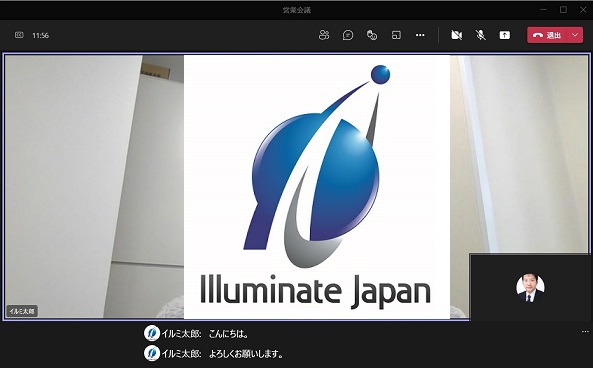Open caption settings ellipsis at bottom right
The height and width of the screenshot is (368, 593).
tap(585, 332)
